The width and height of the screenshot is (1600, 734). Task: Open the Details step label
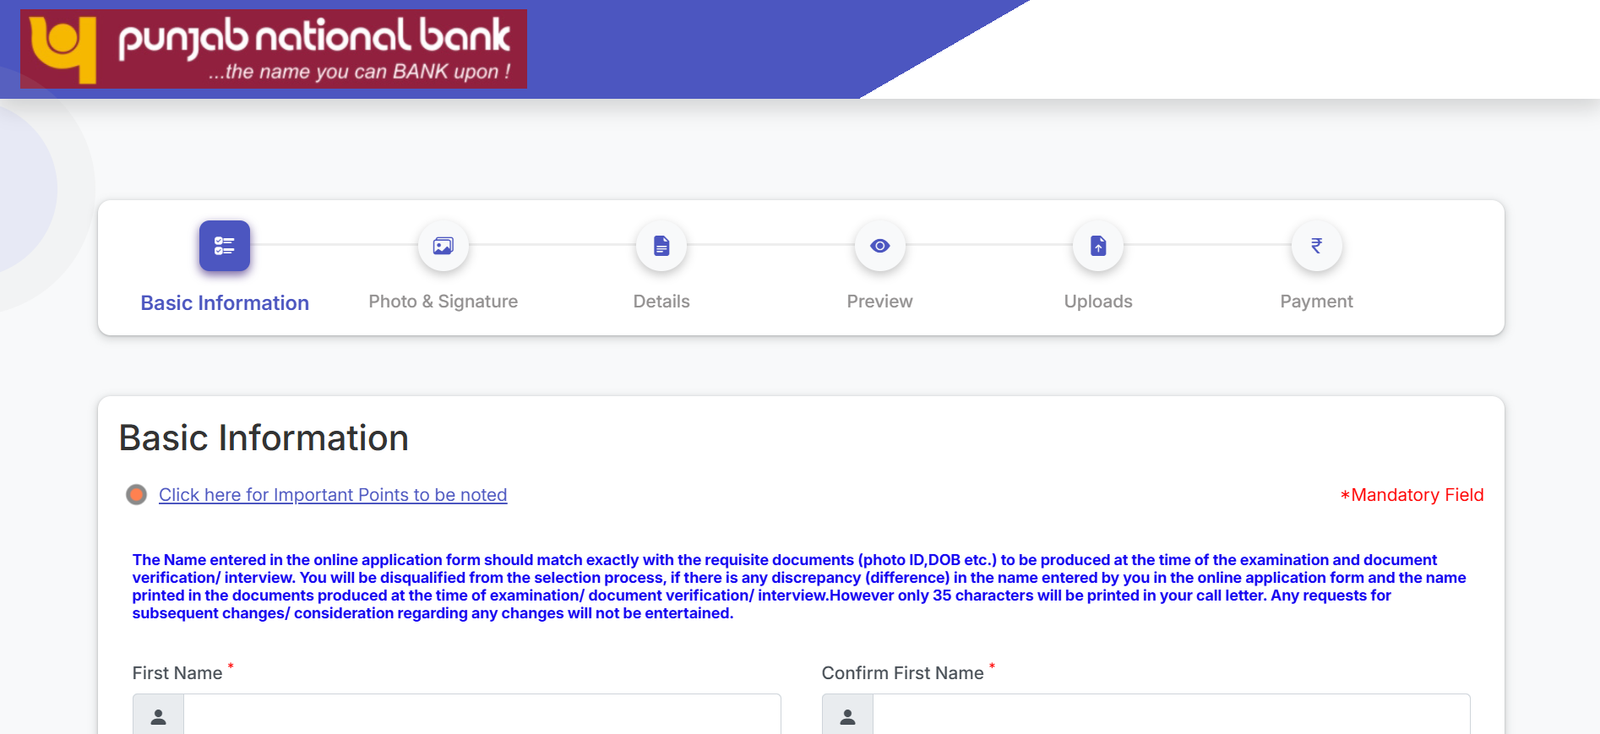tap(661, 302)
